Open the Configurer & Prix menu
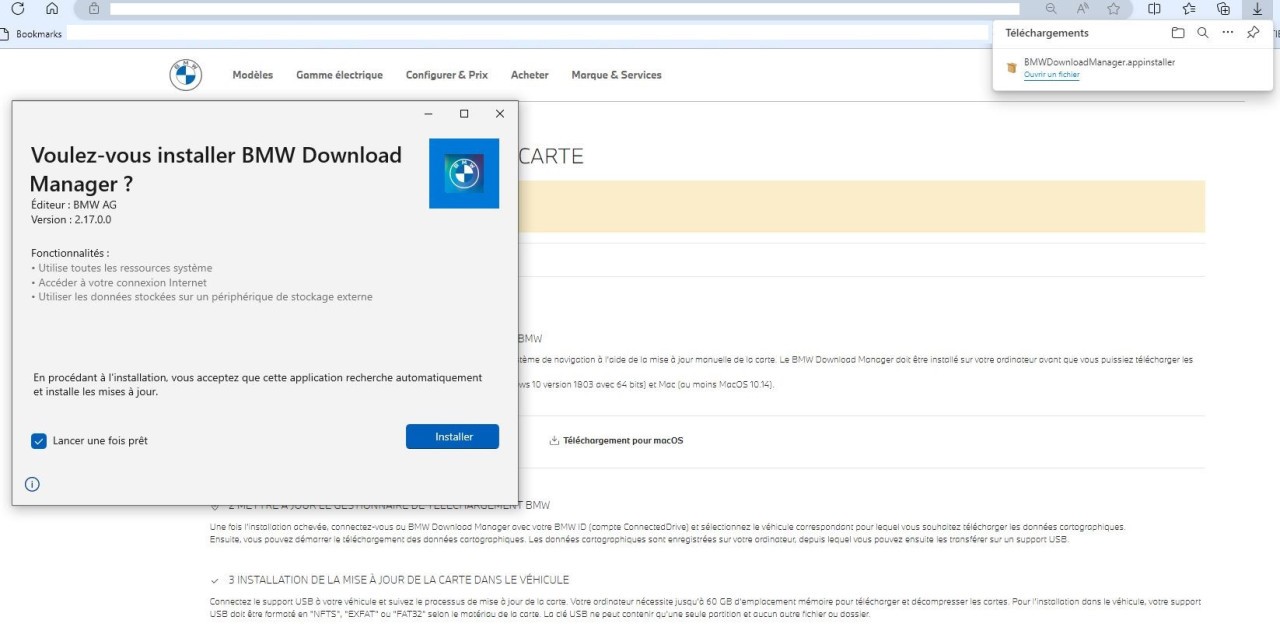The image size is (1280, 638). click(x=447, y=75)
